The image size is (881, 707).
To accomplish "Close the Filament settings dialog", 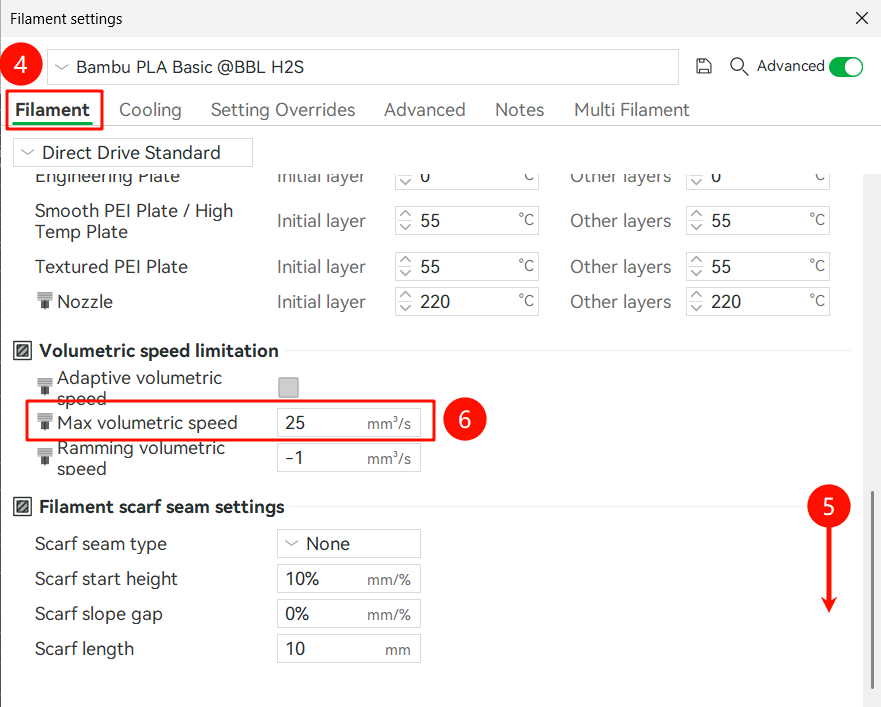I will [x=862, y=18].
